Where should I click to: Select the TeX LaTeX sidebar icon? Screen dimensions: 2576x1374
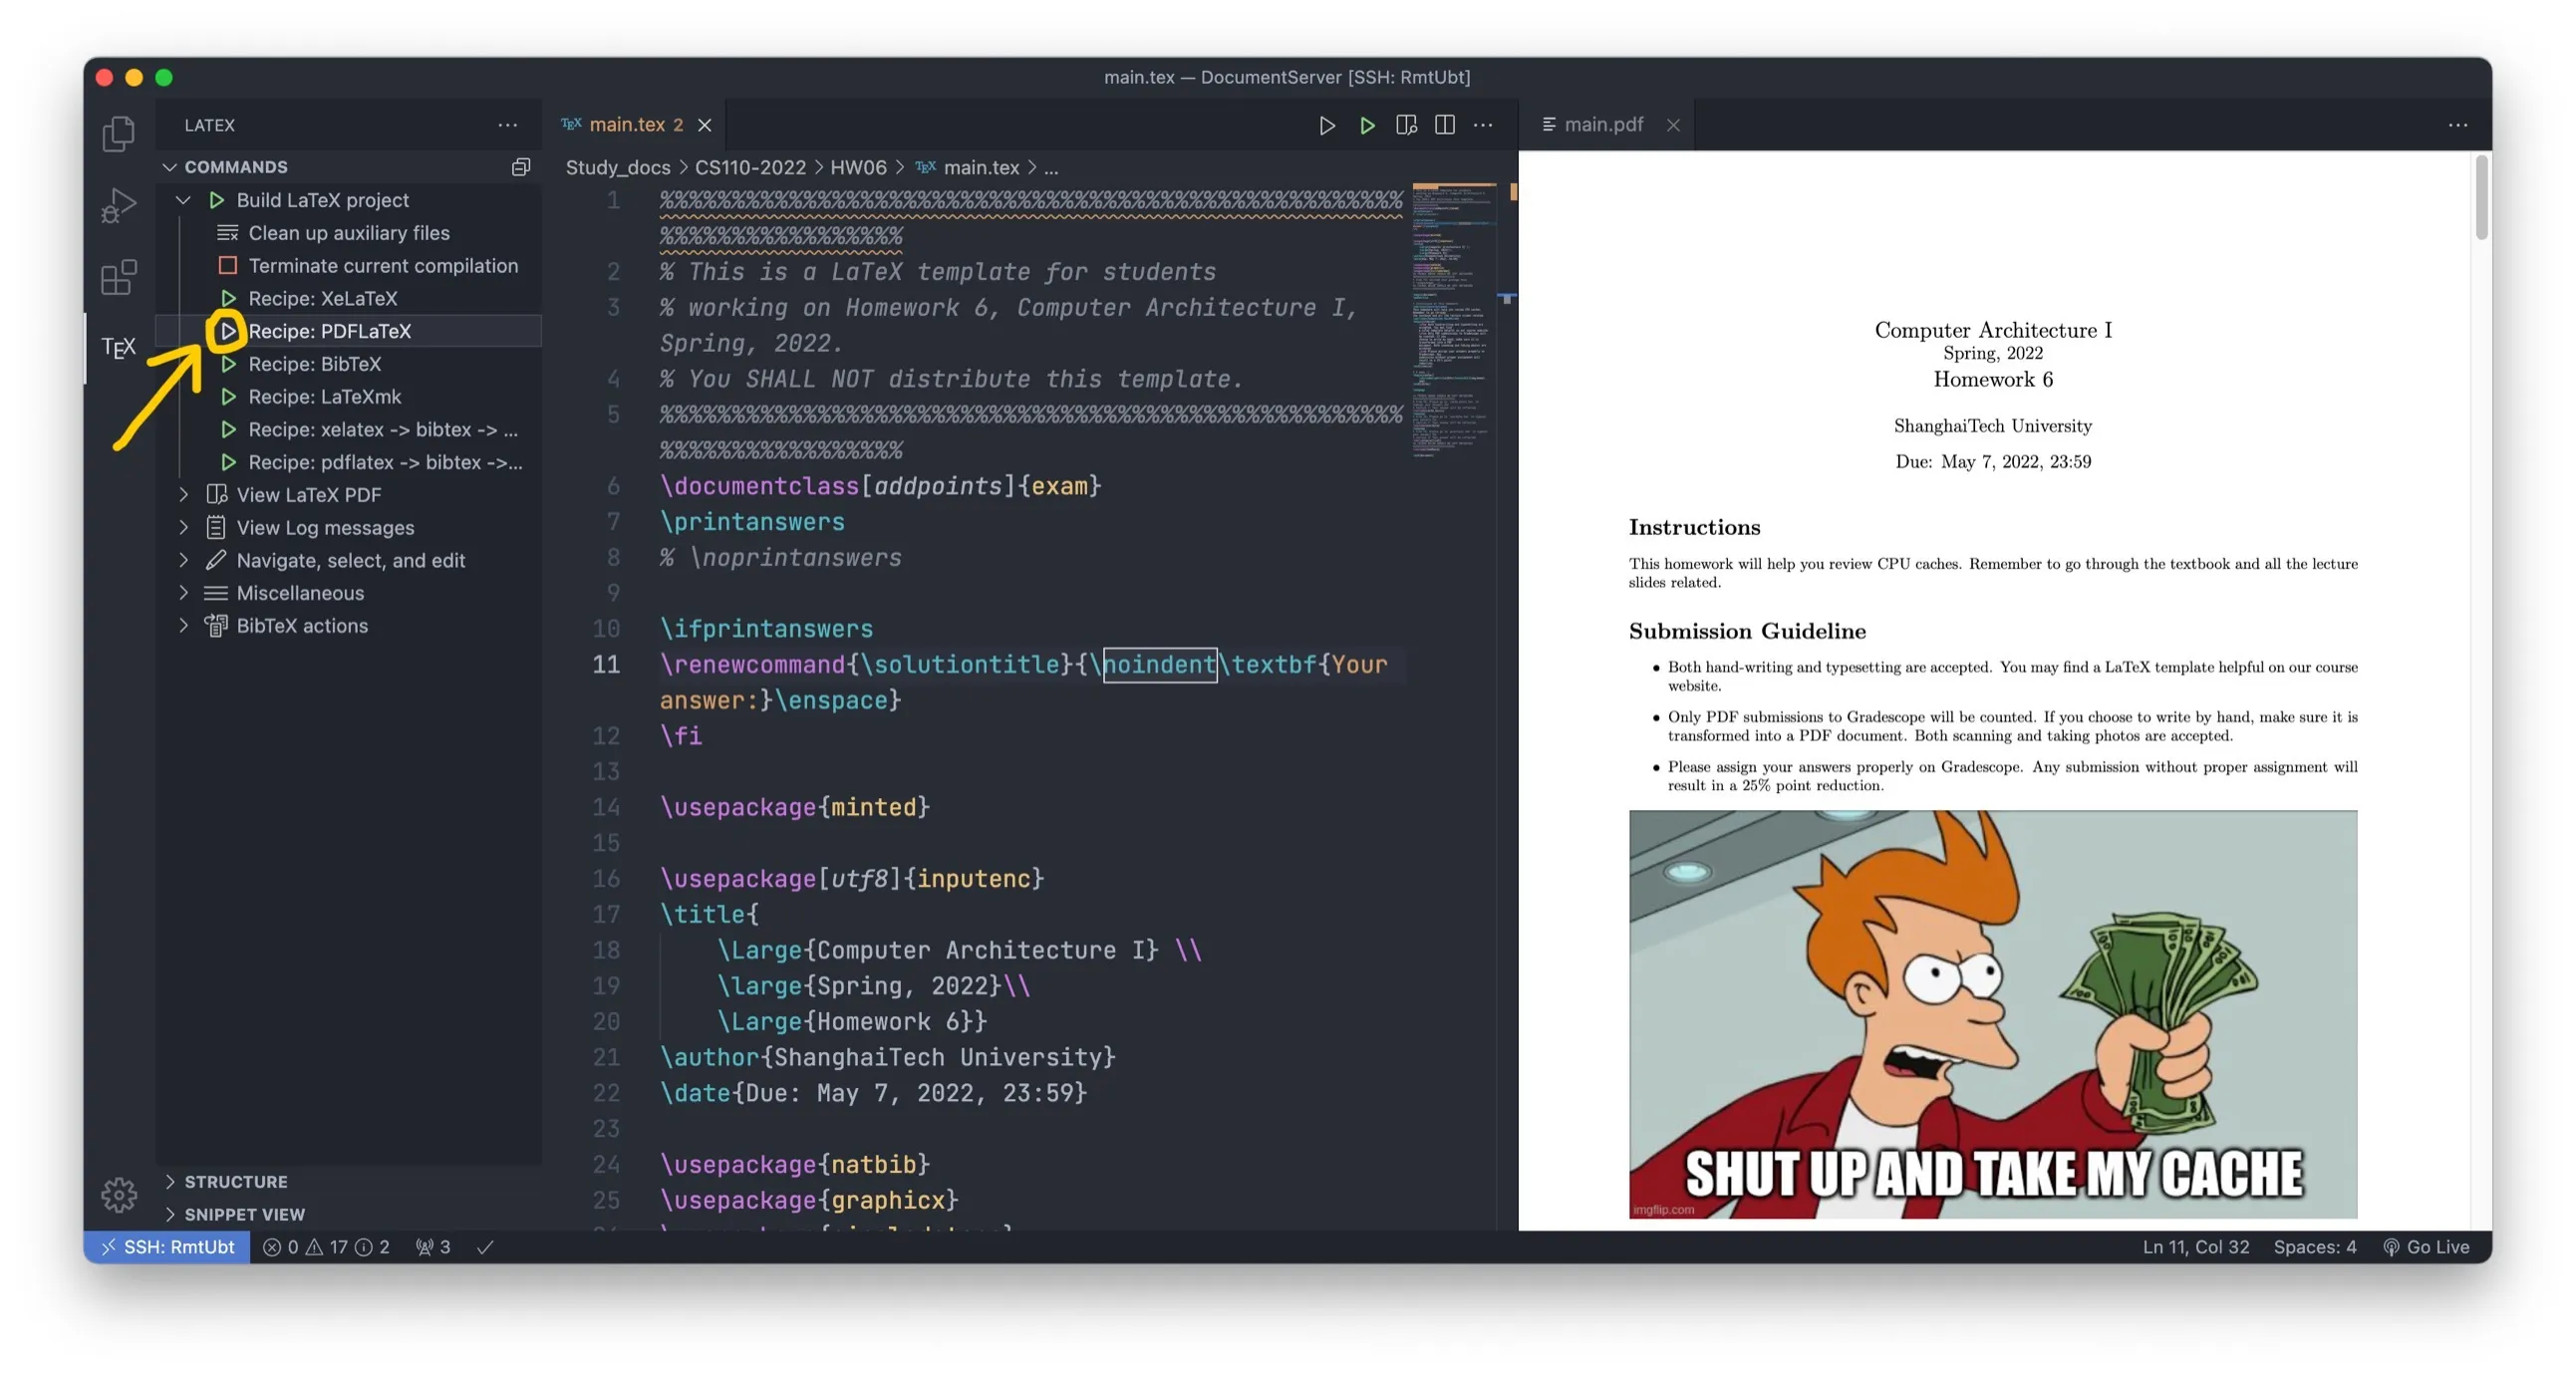tap(118, 347)
